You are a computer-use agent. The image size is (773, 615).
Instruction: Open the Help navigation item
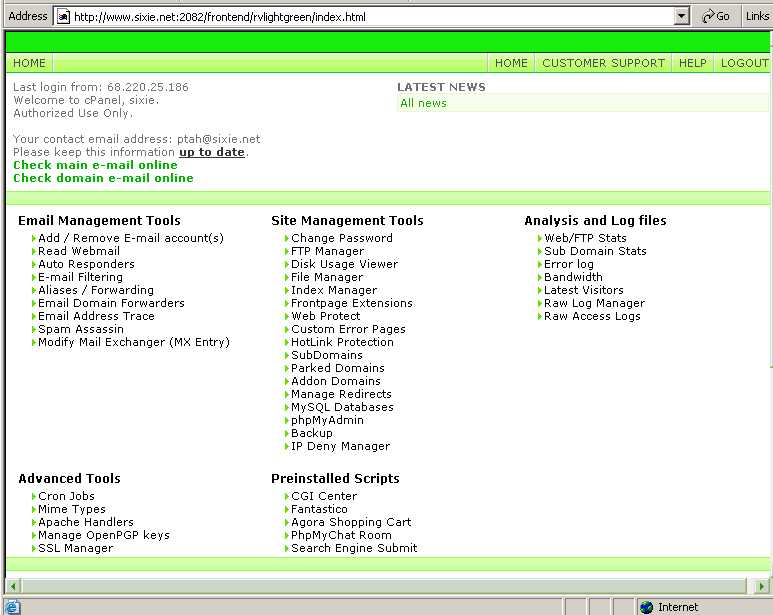(692, 63)
